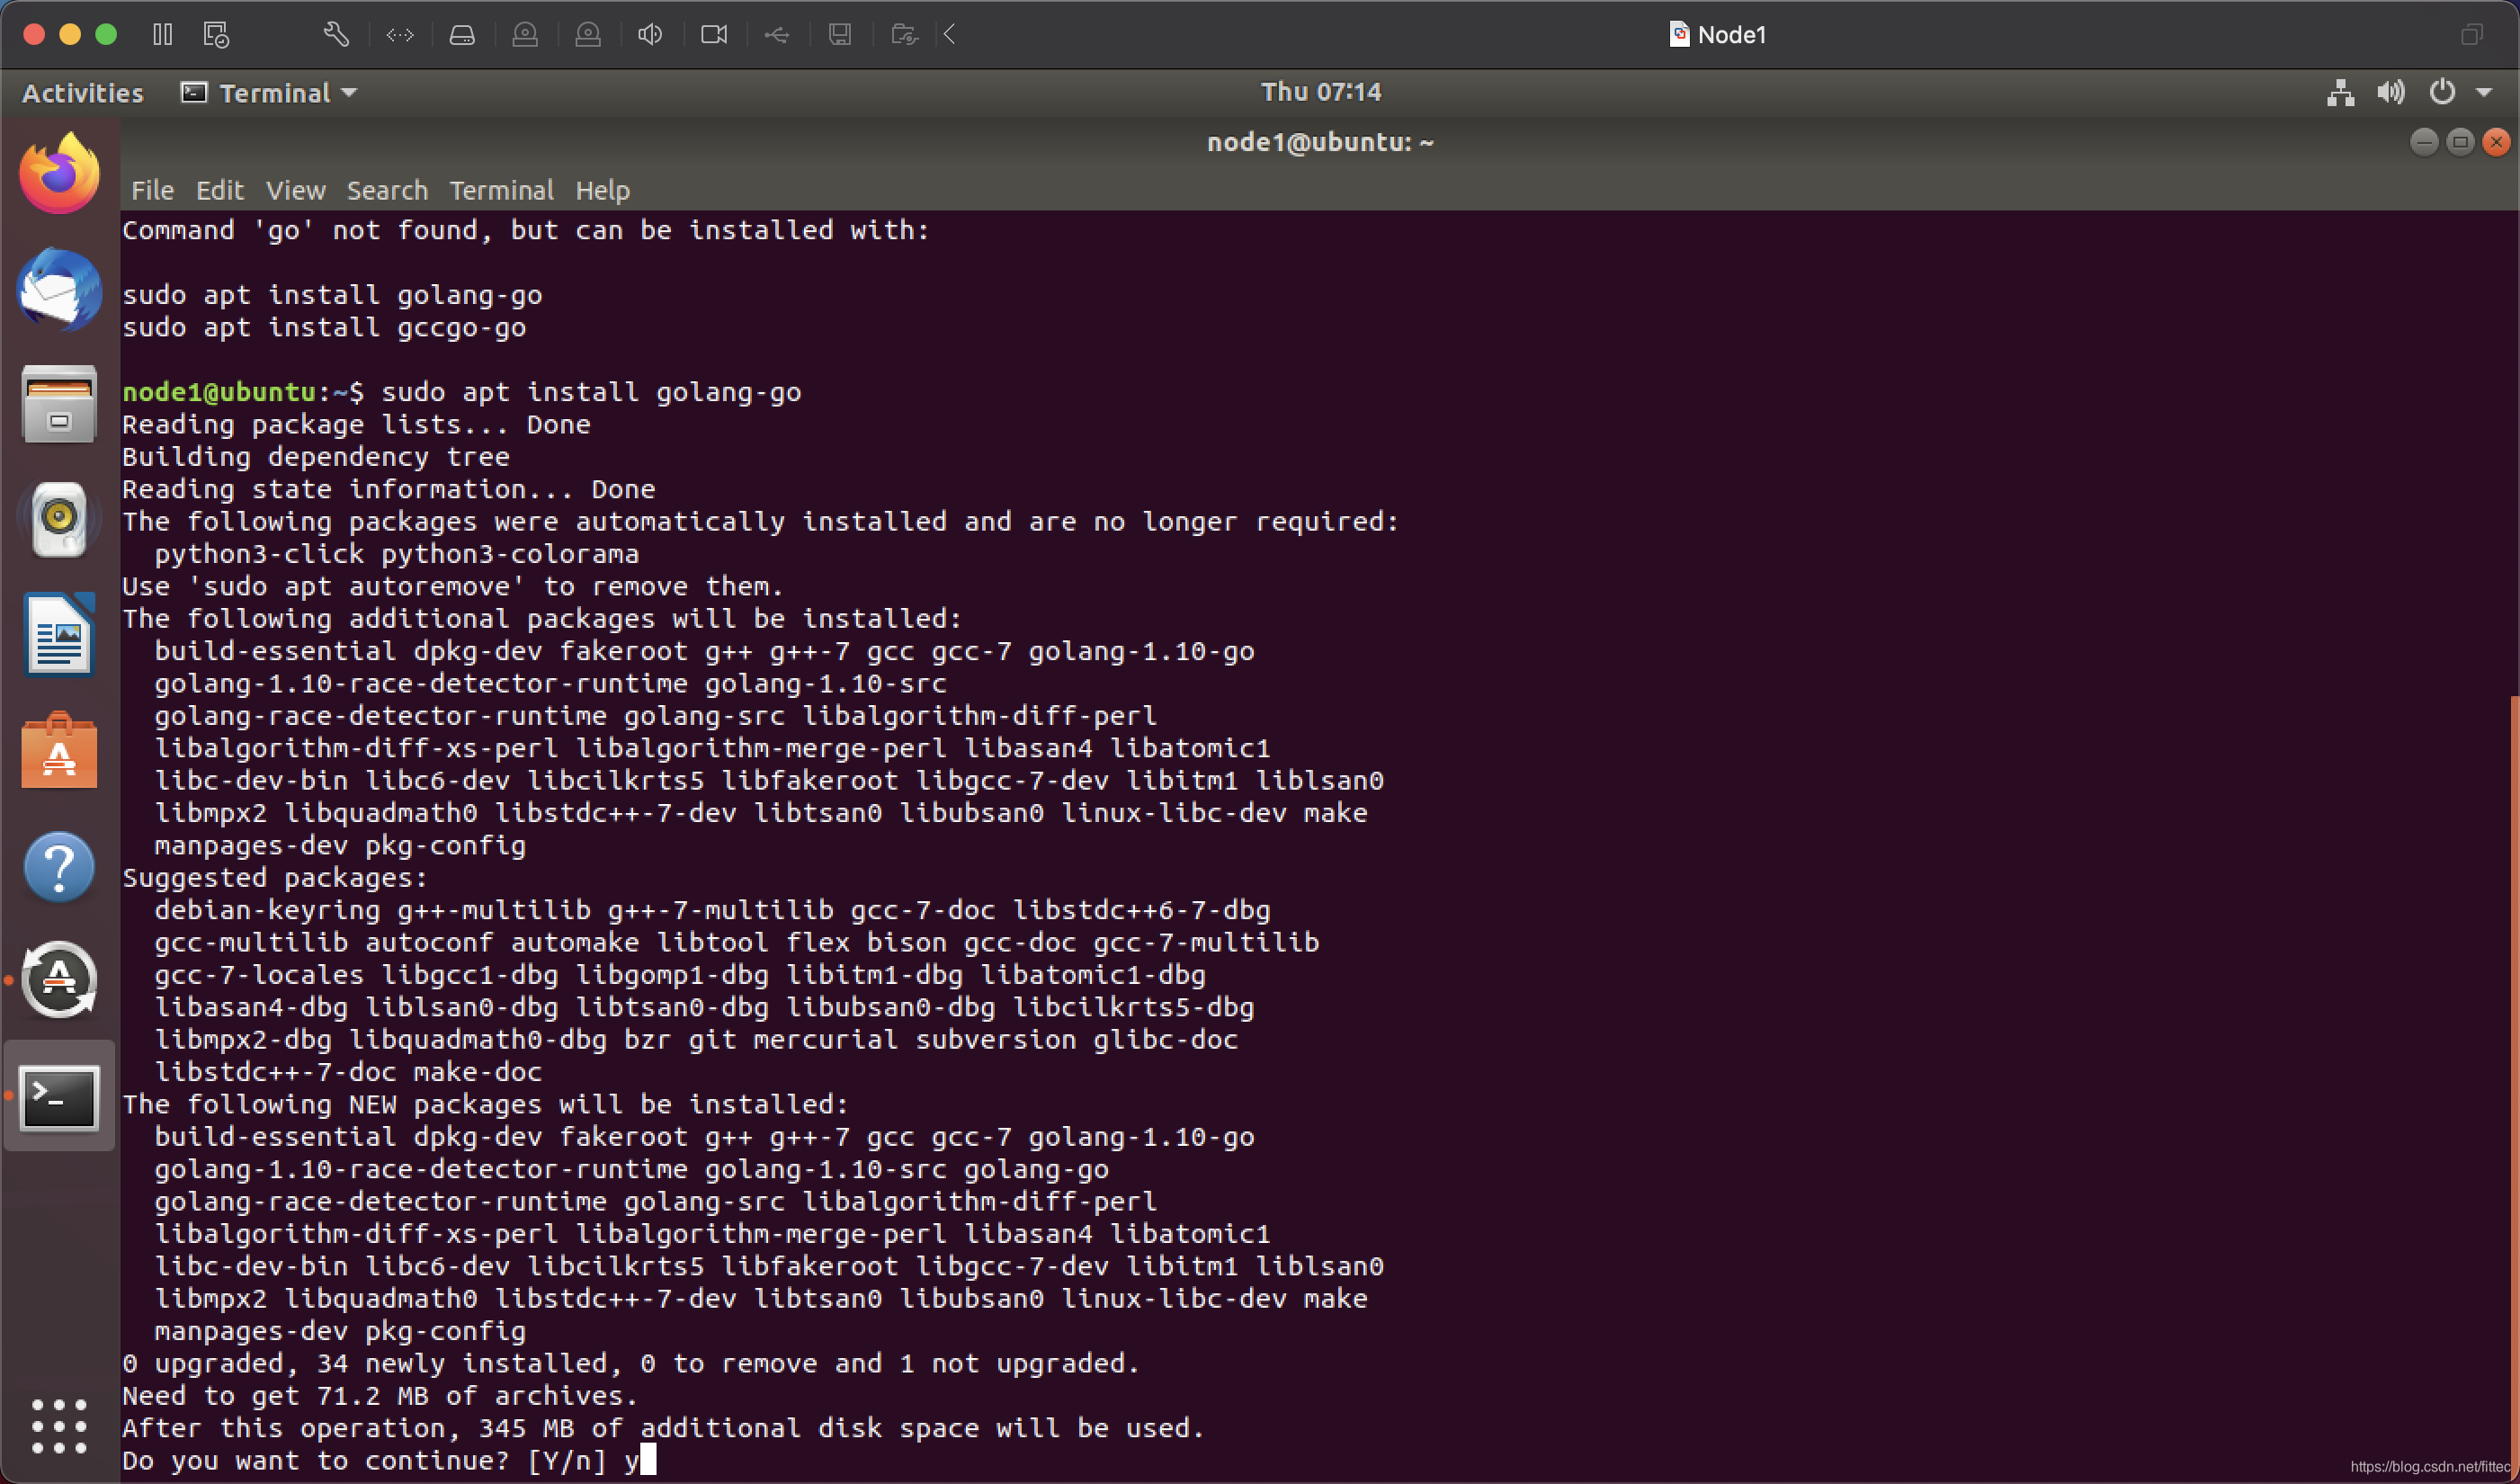Open the VM snapshot manager icon
The image size is (2520, 1484).
217,35
